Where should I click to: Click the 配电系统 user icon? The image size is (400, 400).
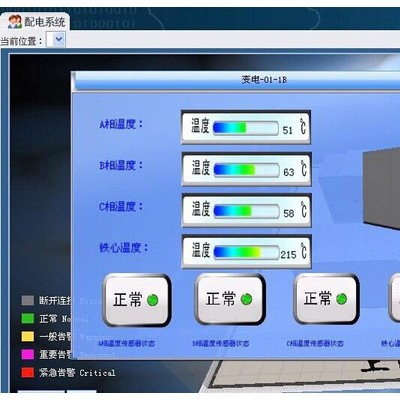click(14, 22)
